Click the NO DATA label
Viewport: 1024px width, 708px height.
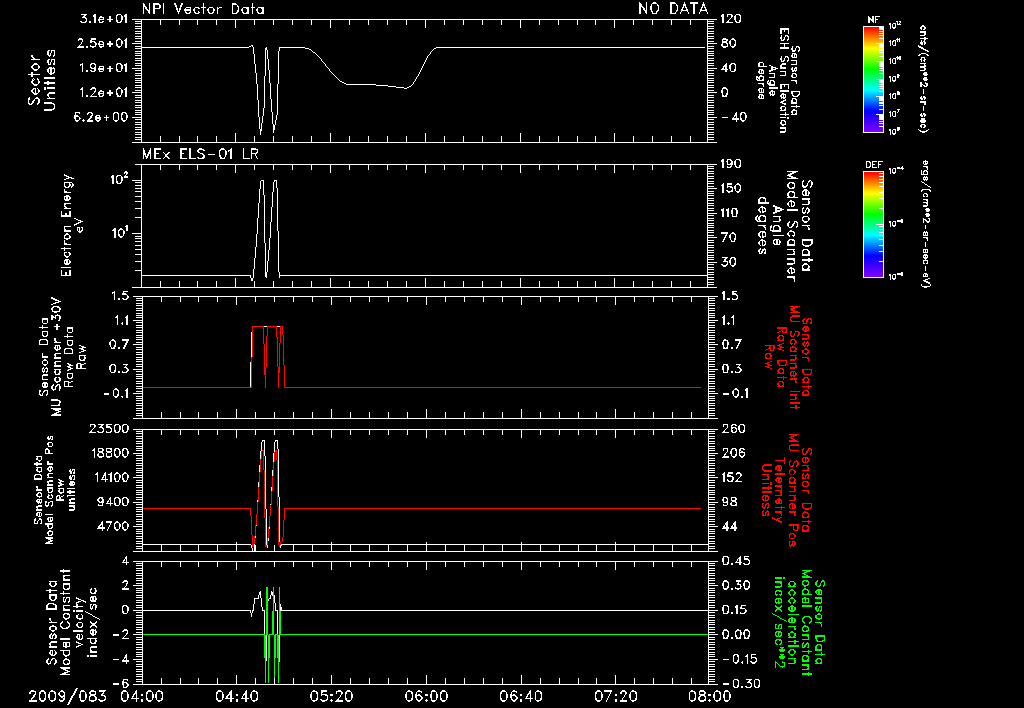[673, 8]
